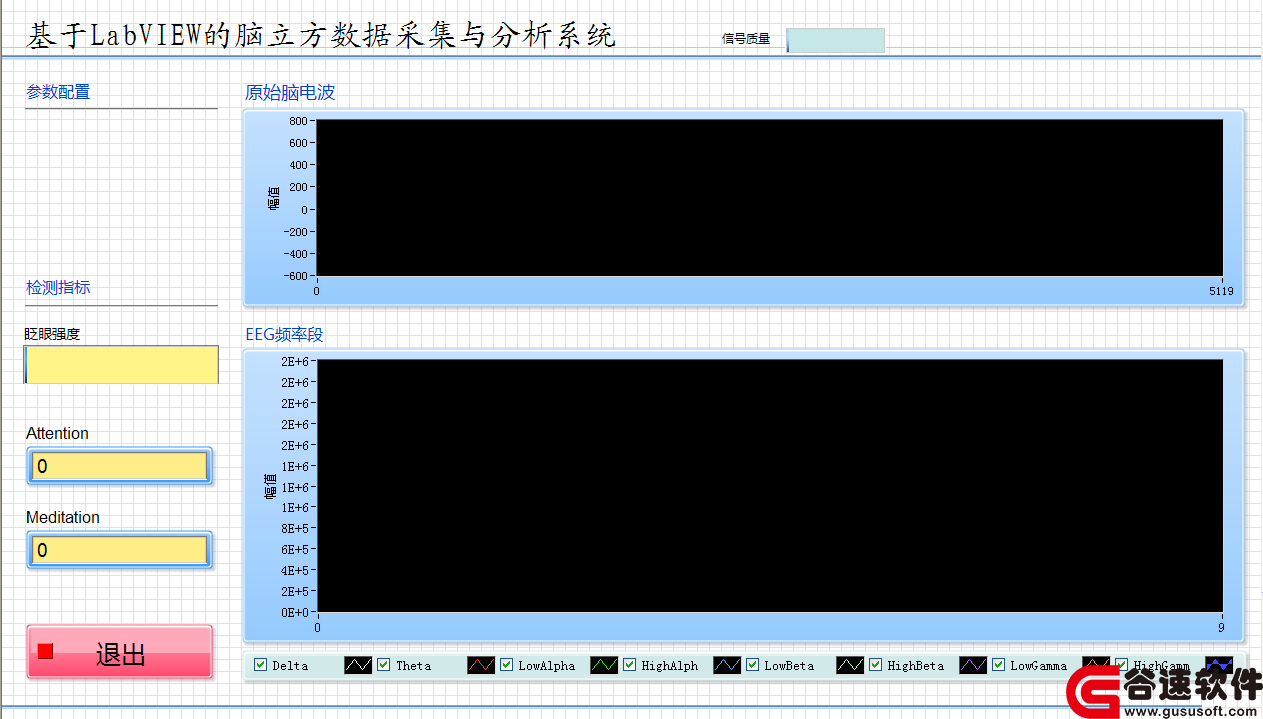Screen dimensions: 1263x719
Task: Click the -600 y-axis minimum label
Action: (x=294, y=276)
